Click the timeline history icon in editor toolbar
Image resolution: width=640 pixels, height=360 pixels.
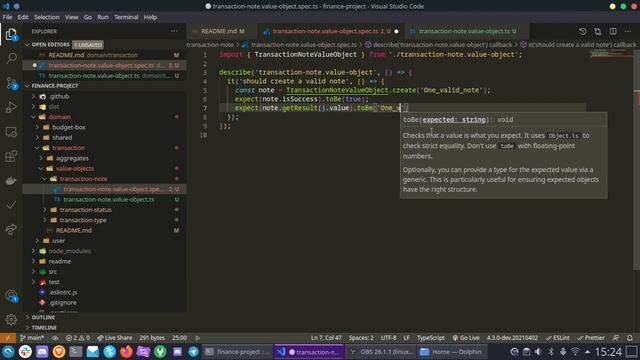click(582, 31)
